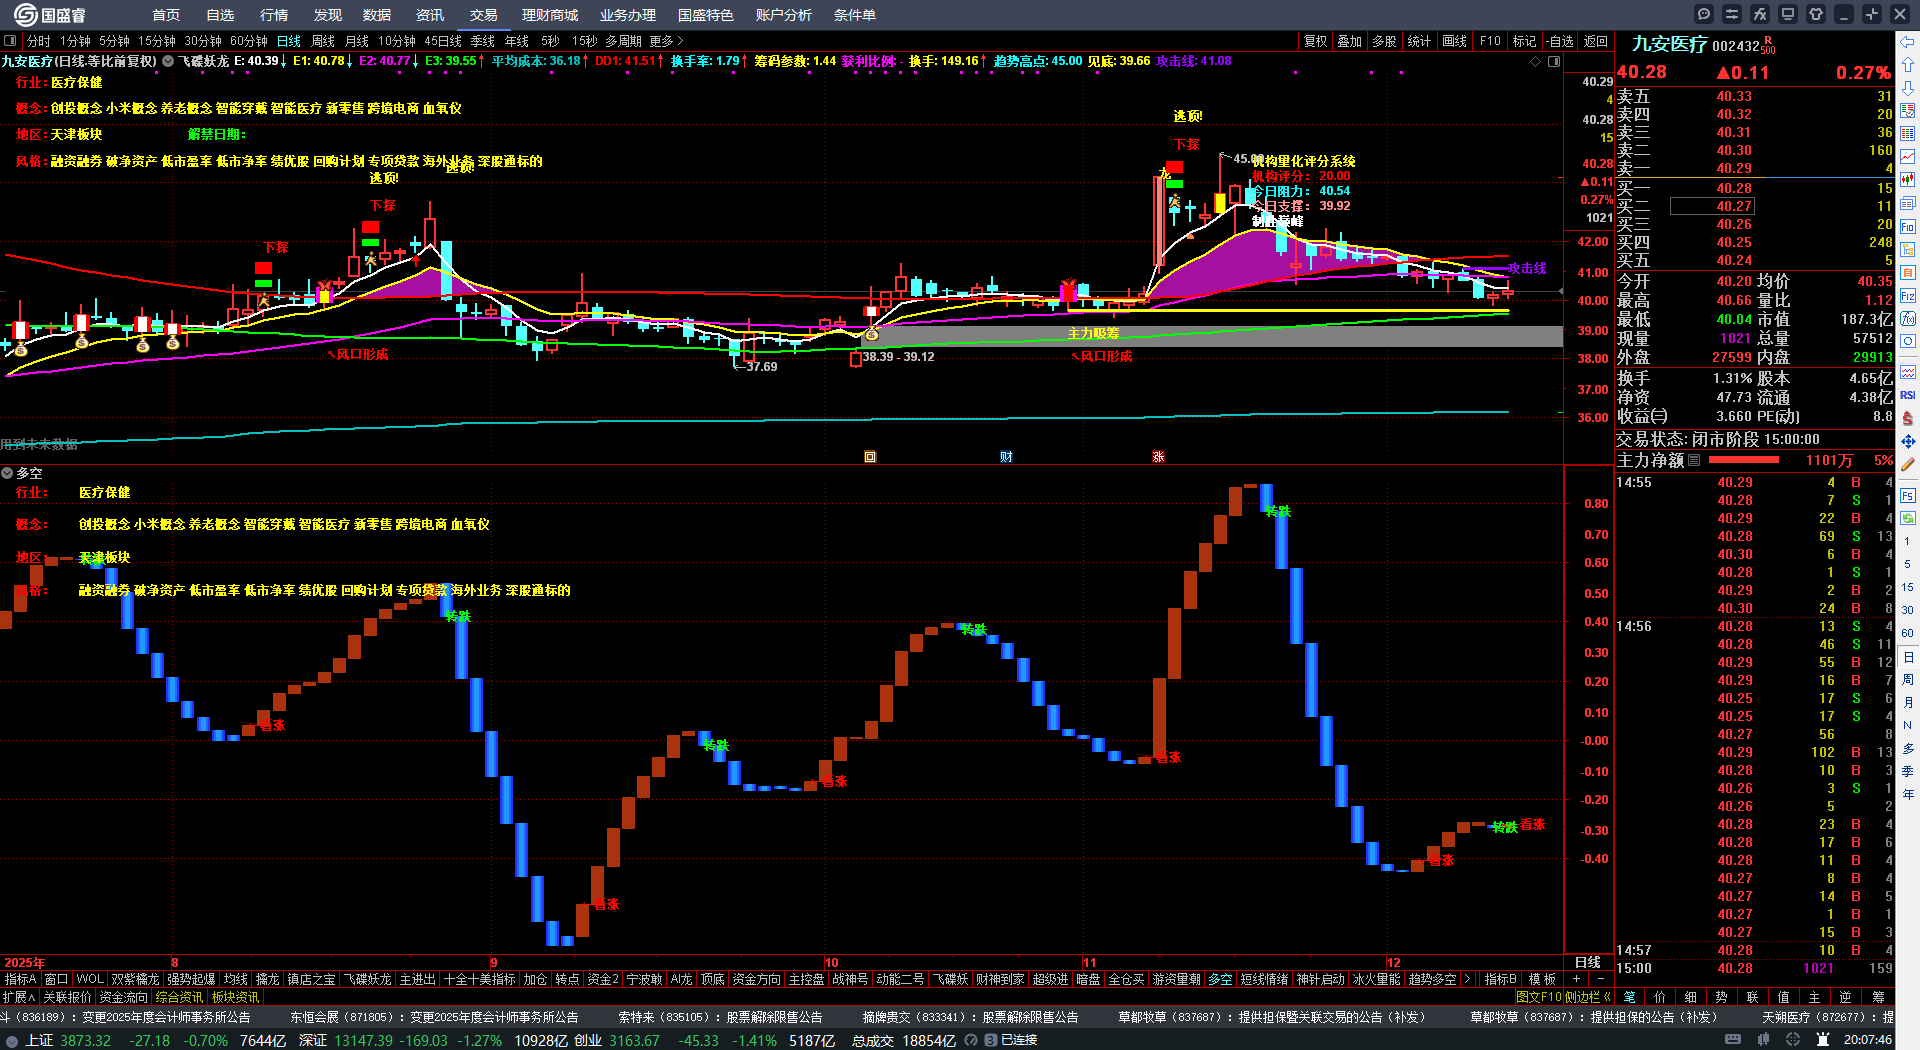Click the plus button beside 模板
Viewport: 1920px width, 1050px height.
tap(1577, 979)
